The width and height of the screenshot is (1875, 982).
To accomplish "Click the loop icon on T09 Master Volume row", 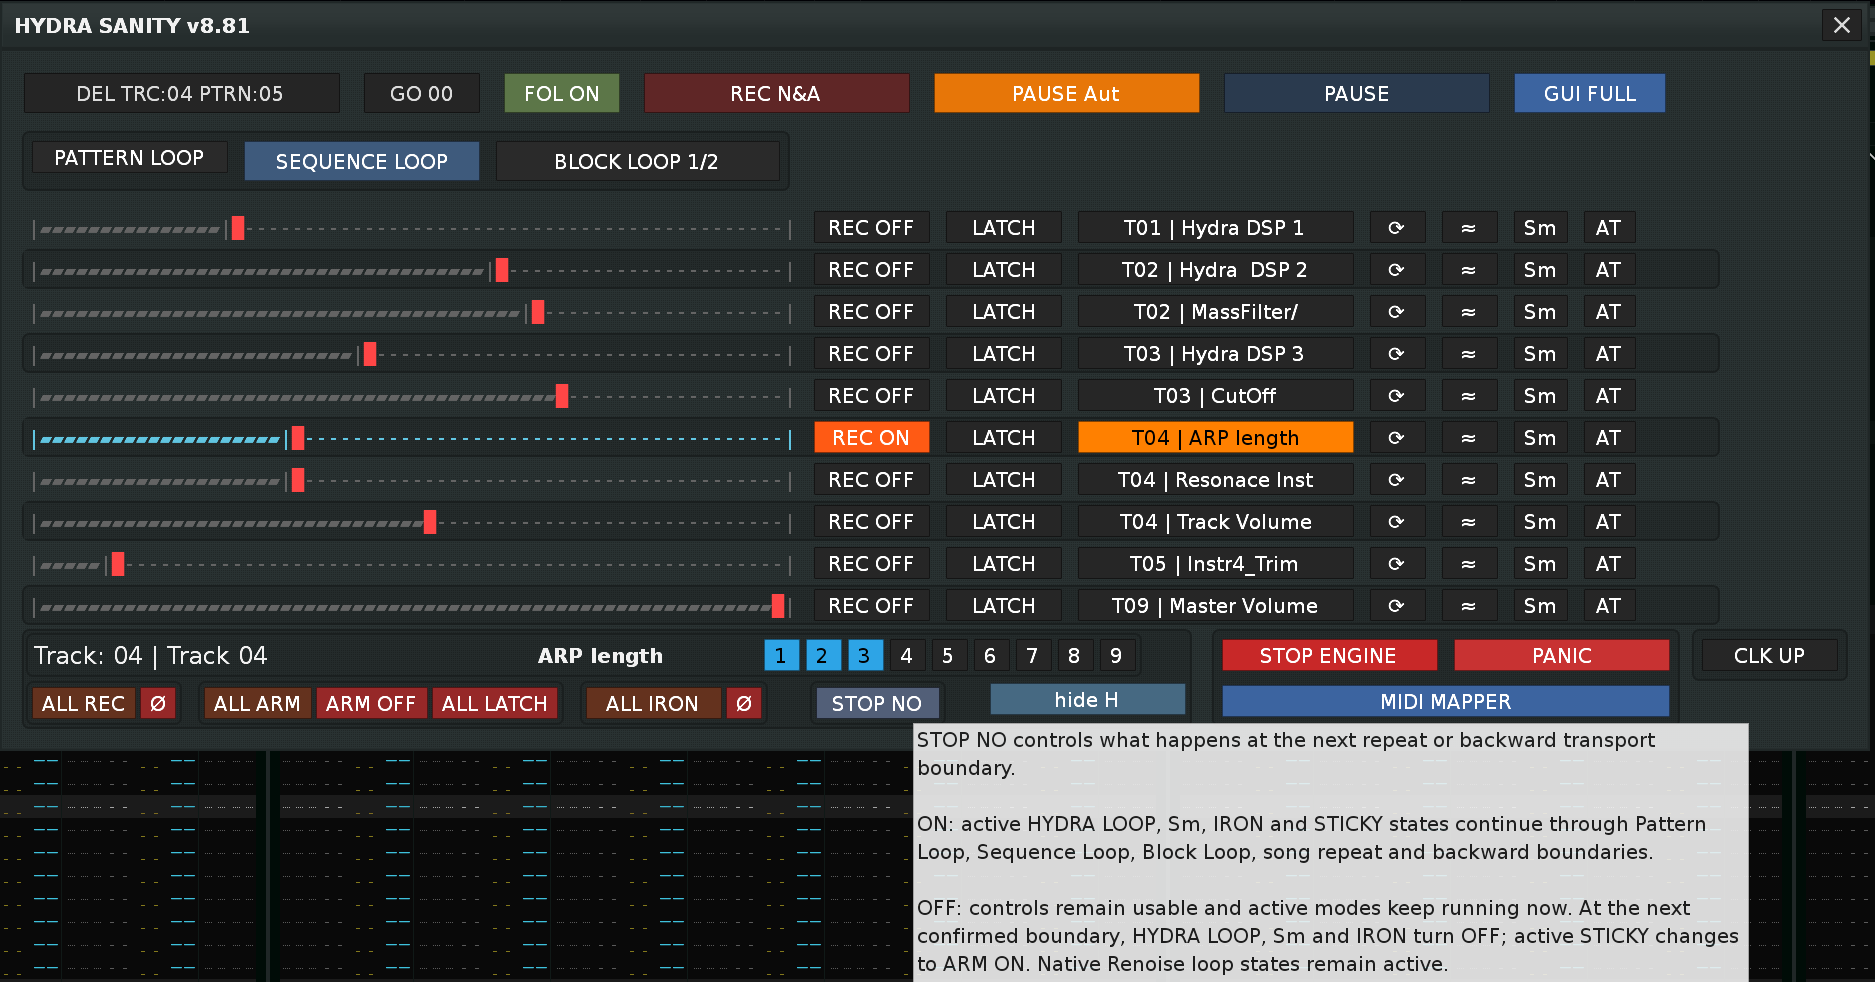I will click(x=1397, y=606).
